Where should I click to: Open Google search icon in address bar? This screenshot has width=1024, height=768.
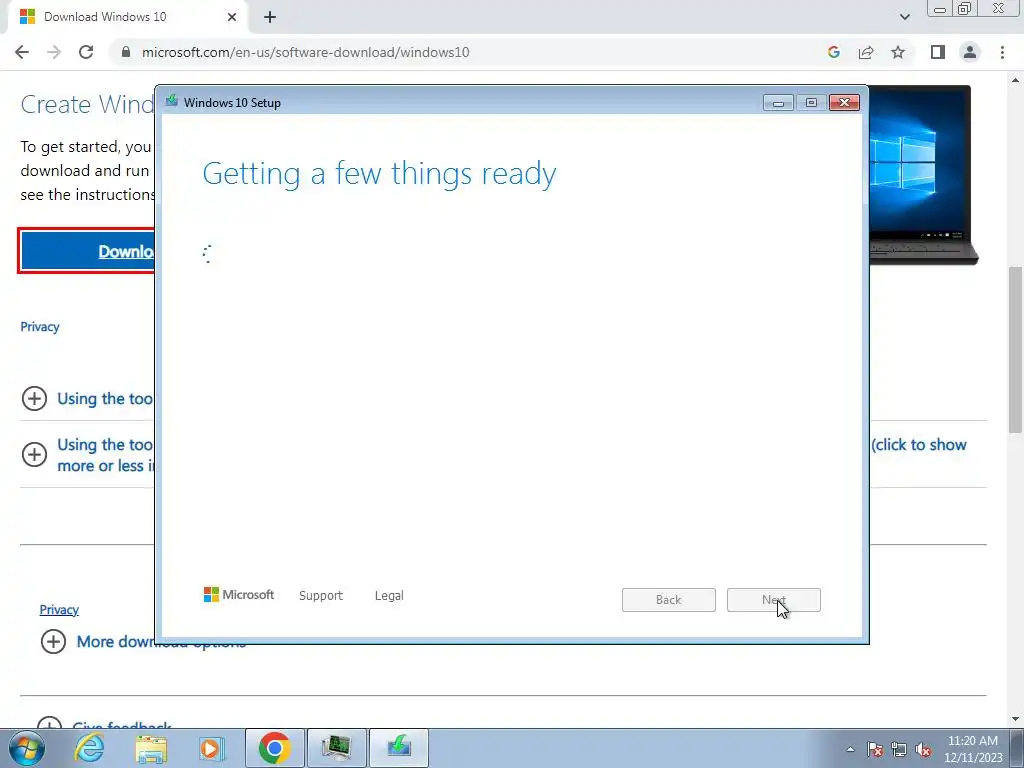point(833,52)
